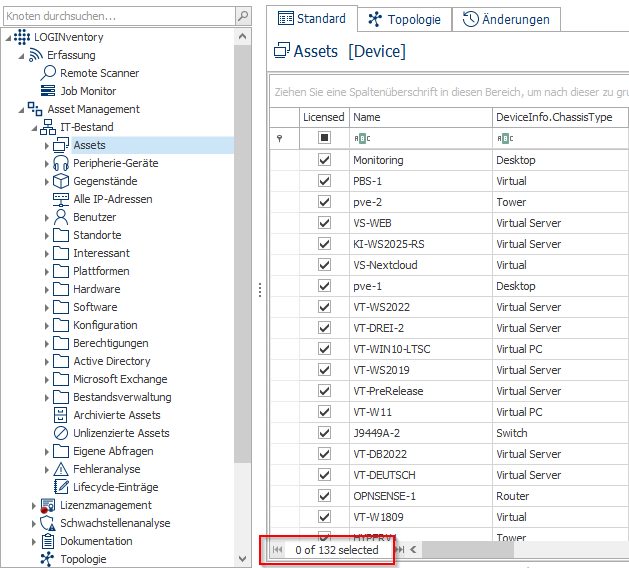The height and width of the screenshot is (568, 629).
Task: Open Remote Scanner via its magnifier icon
Action: coord(48,73)
